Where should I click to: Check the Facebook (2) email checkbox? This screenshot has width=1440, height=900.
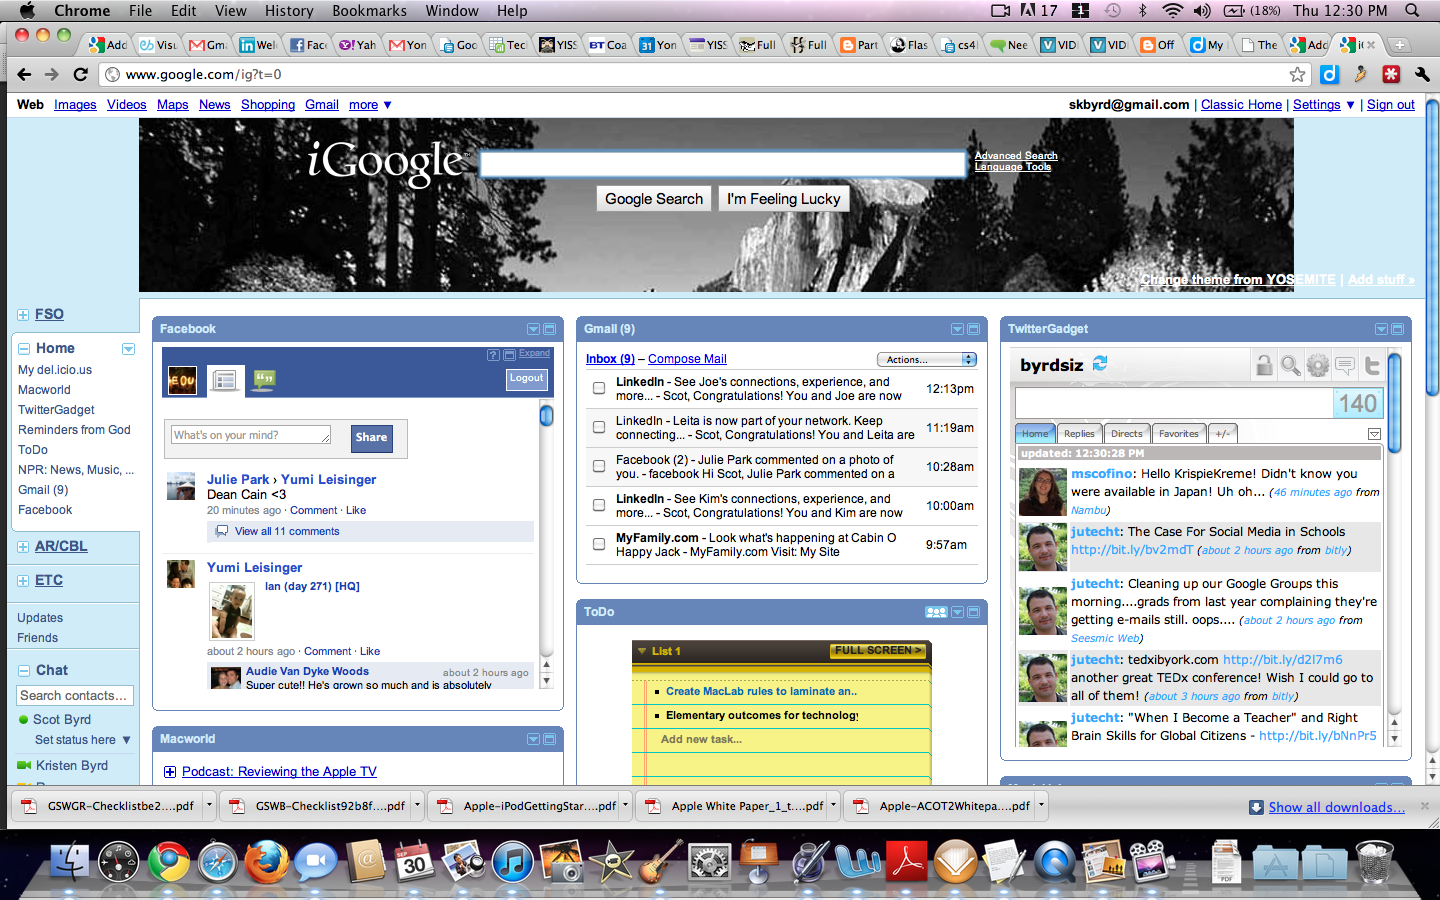point(599,466)
